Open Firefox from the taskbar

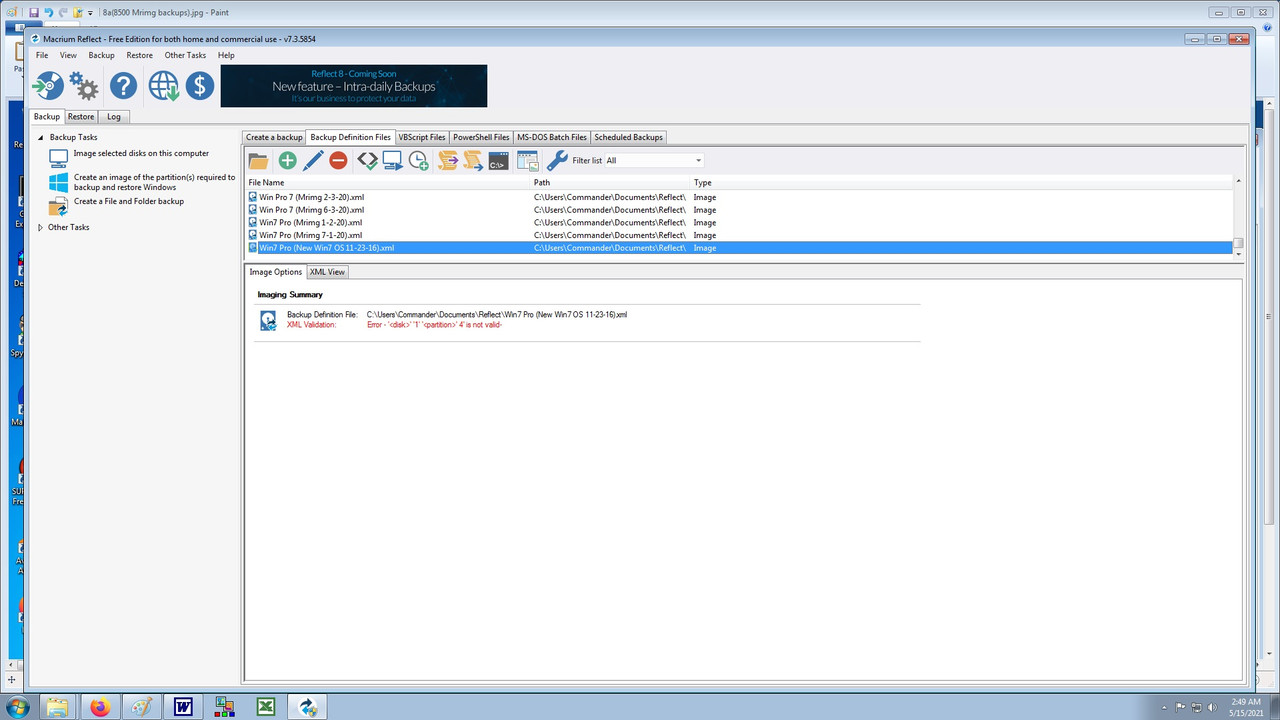coord(100,707)
